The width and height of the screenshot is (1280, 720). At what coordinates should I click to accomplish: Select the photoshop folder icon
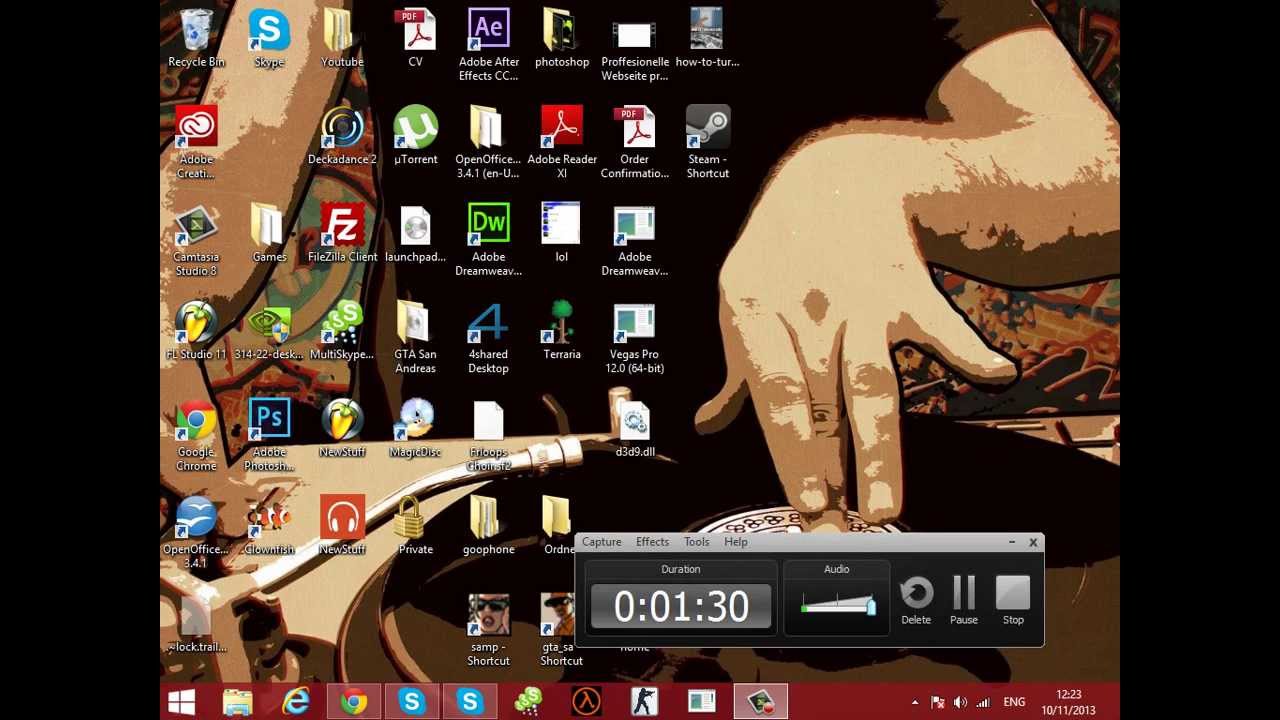point(562,39)
